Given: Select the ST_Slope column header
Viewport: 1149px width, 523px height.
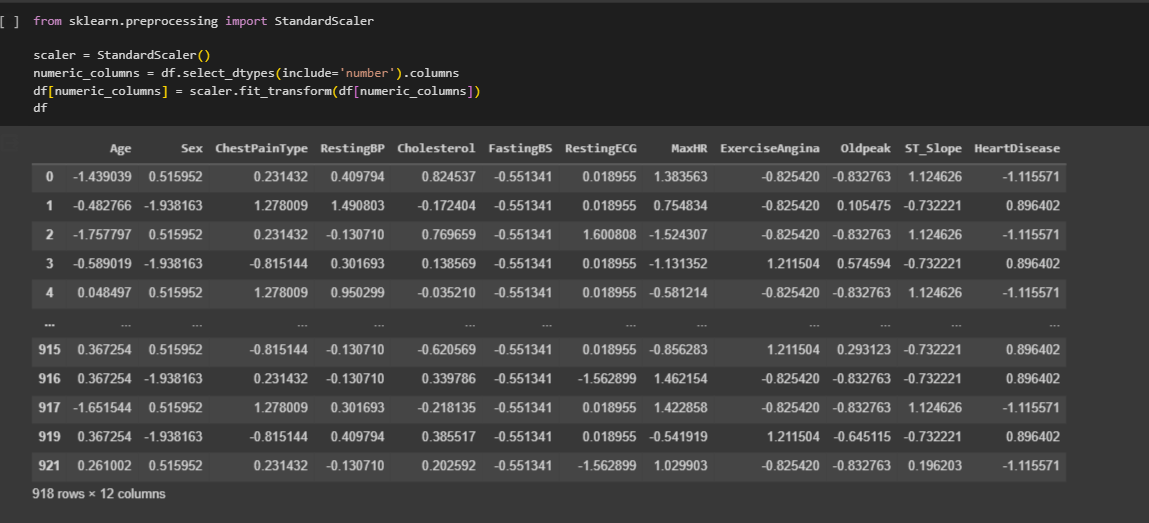Looking at the screenshot, I should (x=932, y=148).
